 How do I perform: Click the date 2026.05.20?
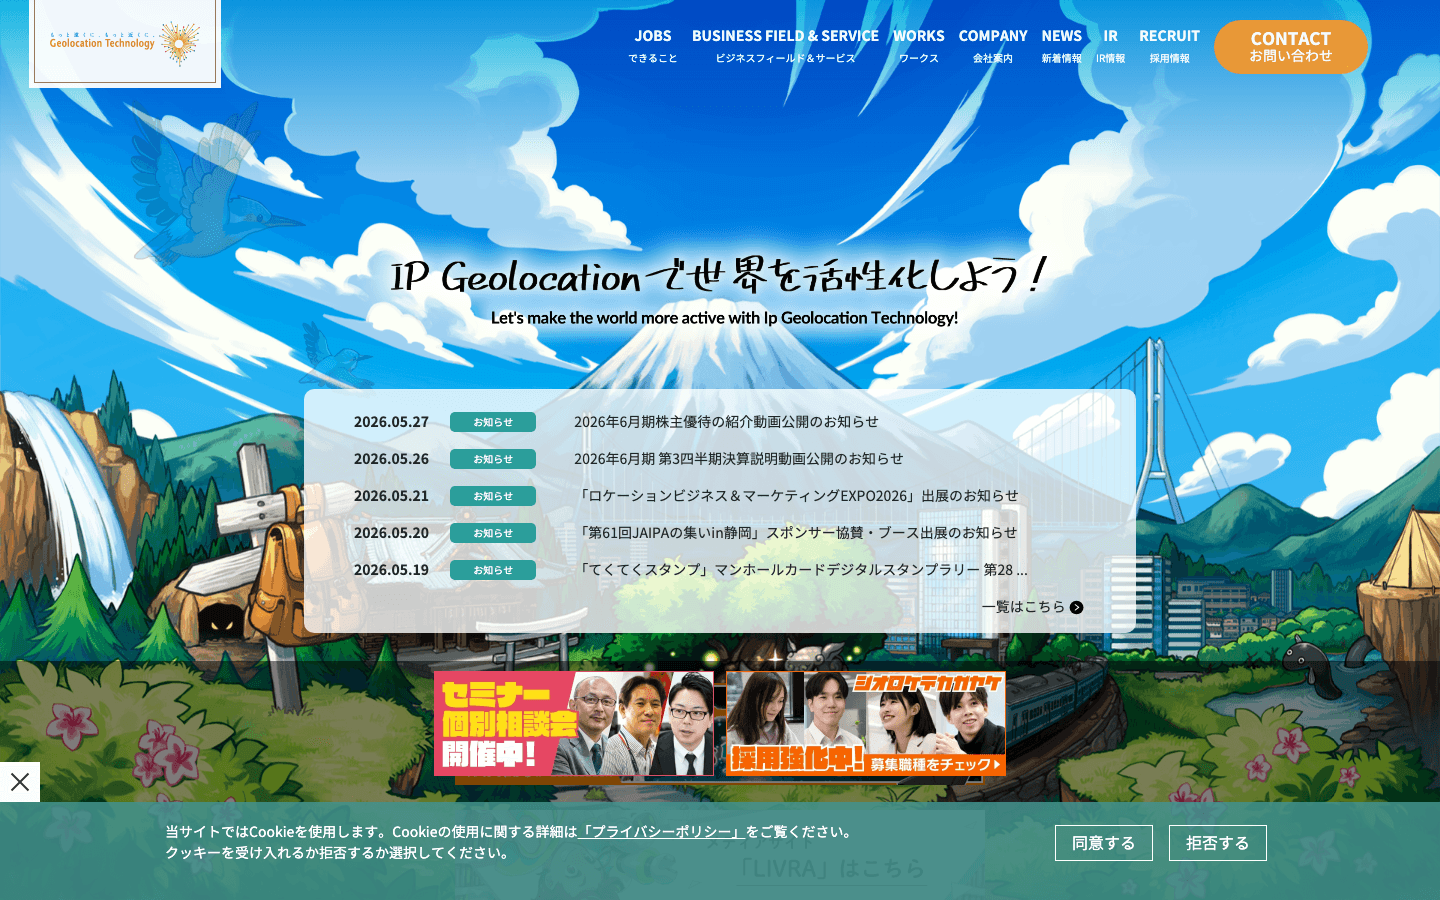pyautogui.click(x=391, y=533)
